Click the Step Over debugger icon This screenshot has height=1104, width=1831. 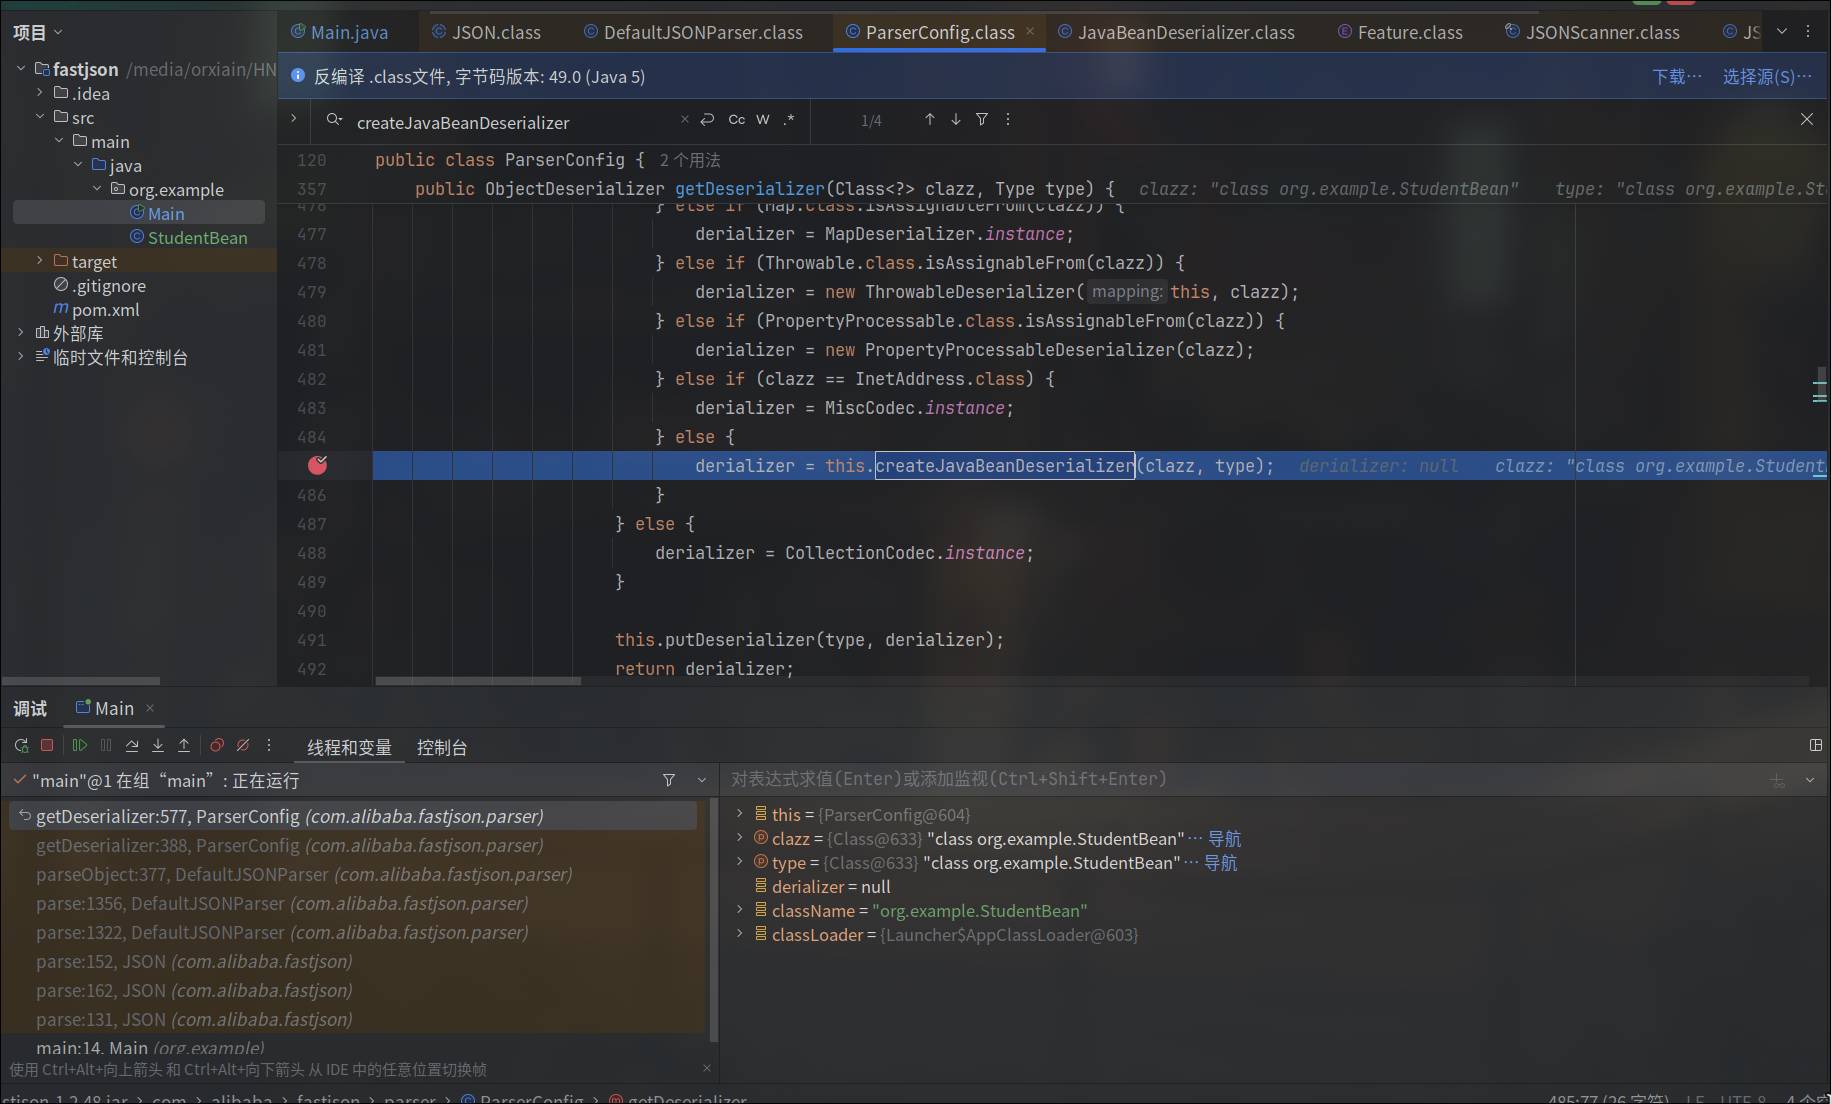point(132,746)
